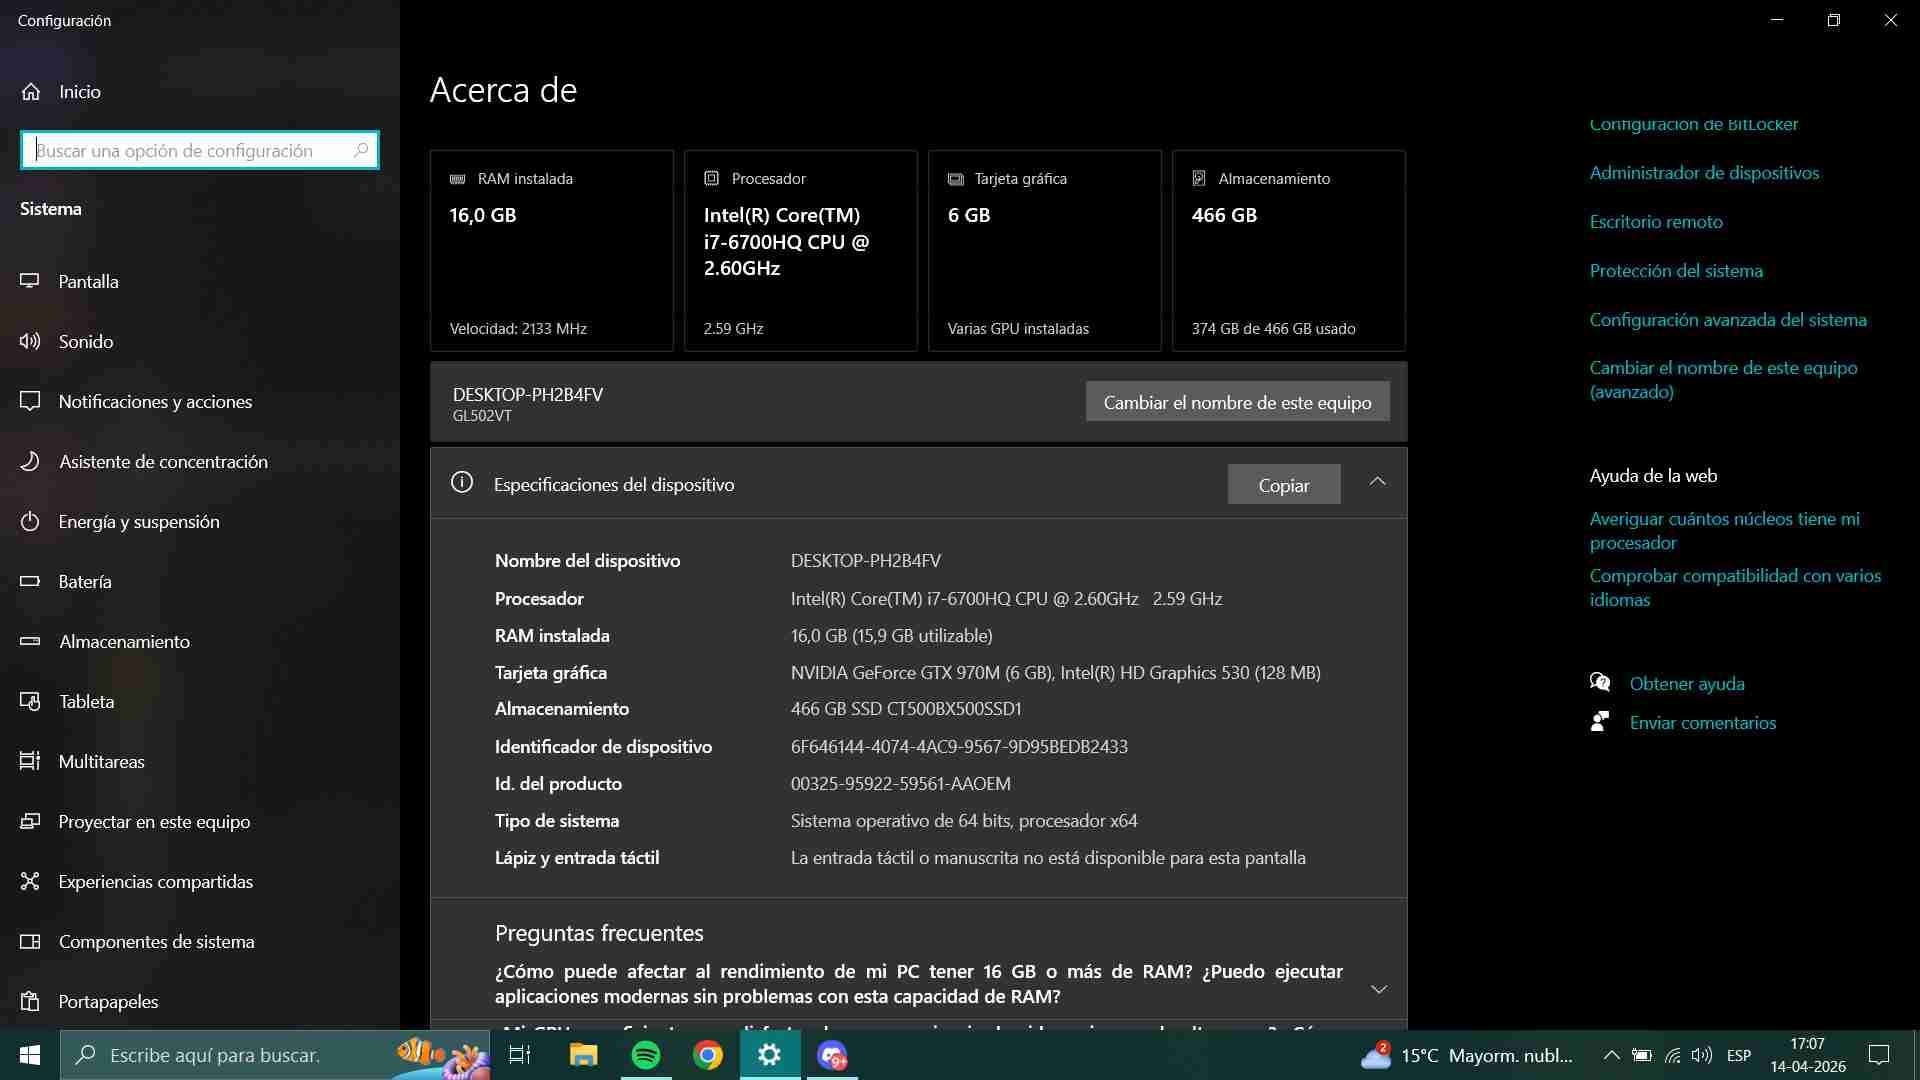Adjust system volume from the tray
The height and width of the screenshot is (1080, 1920).
(1702, 1055)
